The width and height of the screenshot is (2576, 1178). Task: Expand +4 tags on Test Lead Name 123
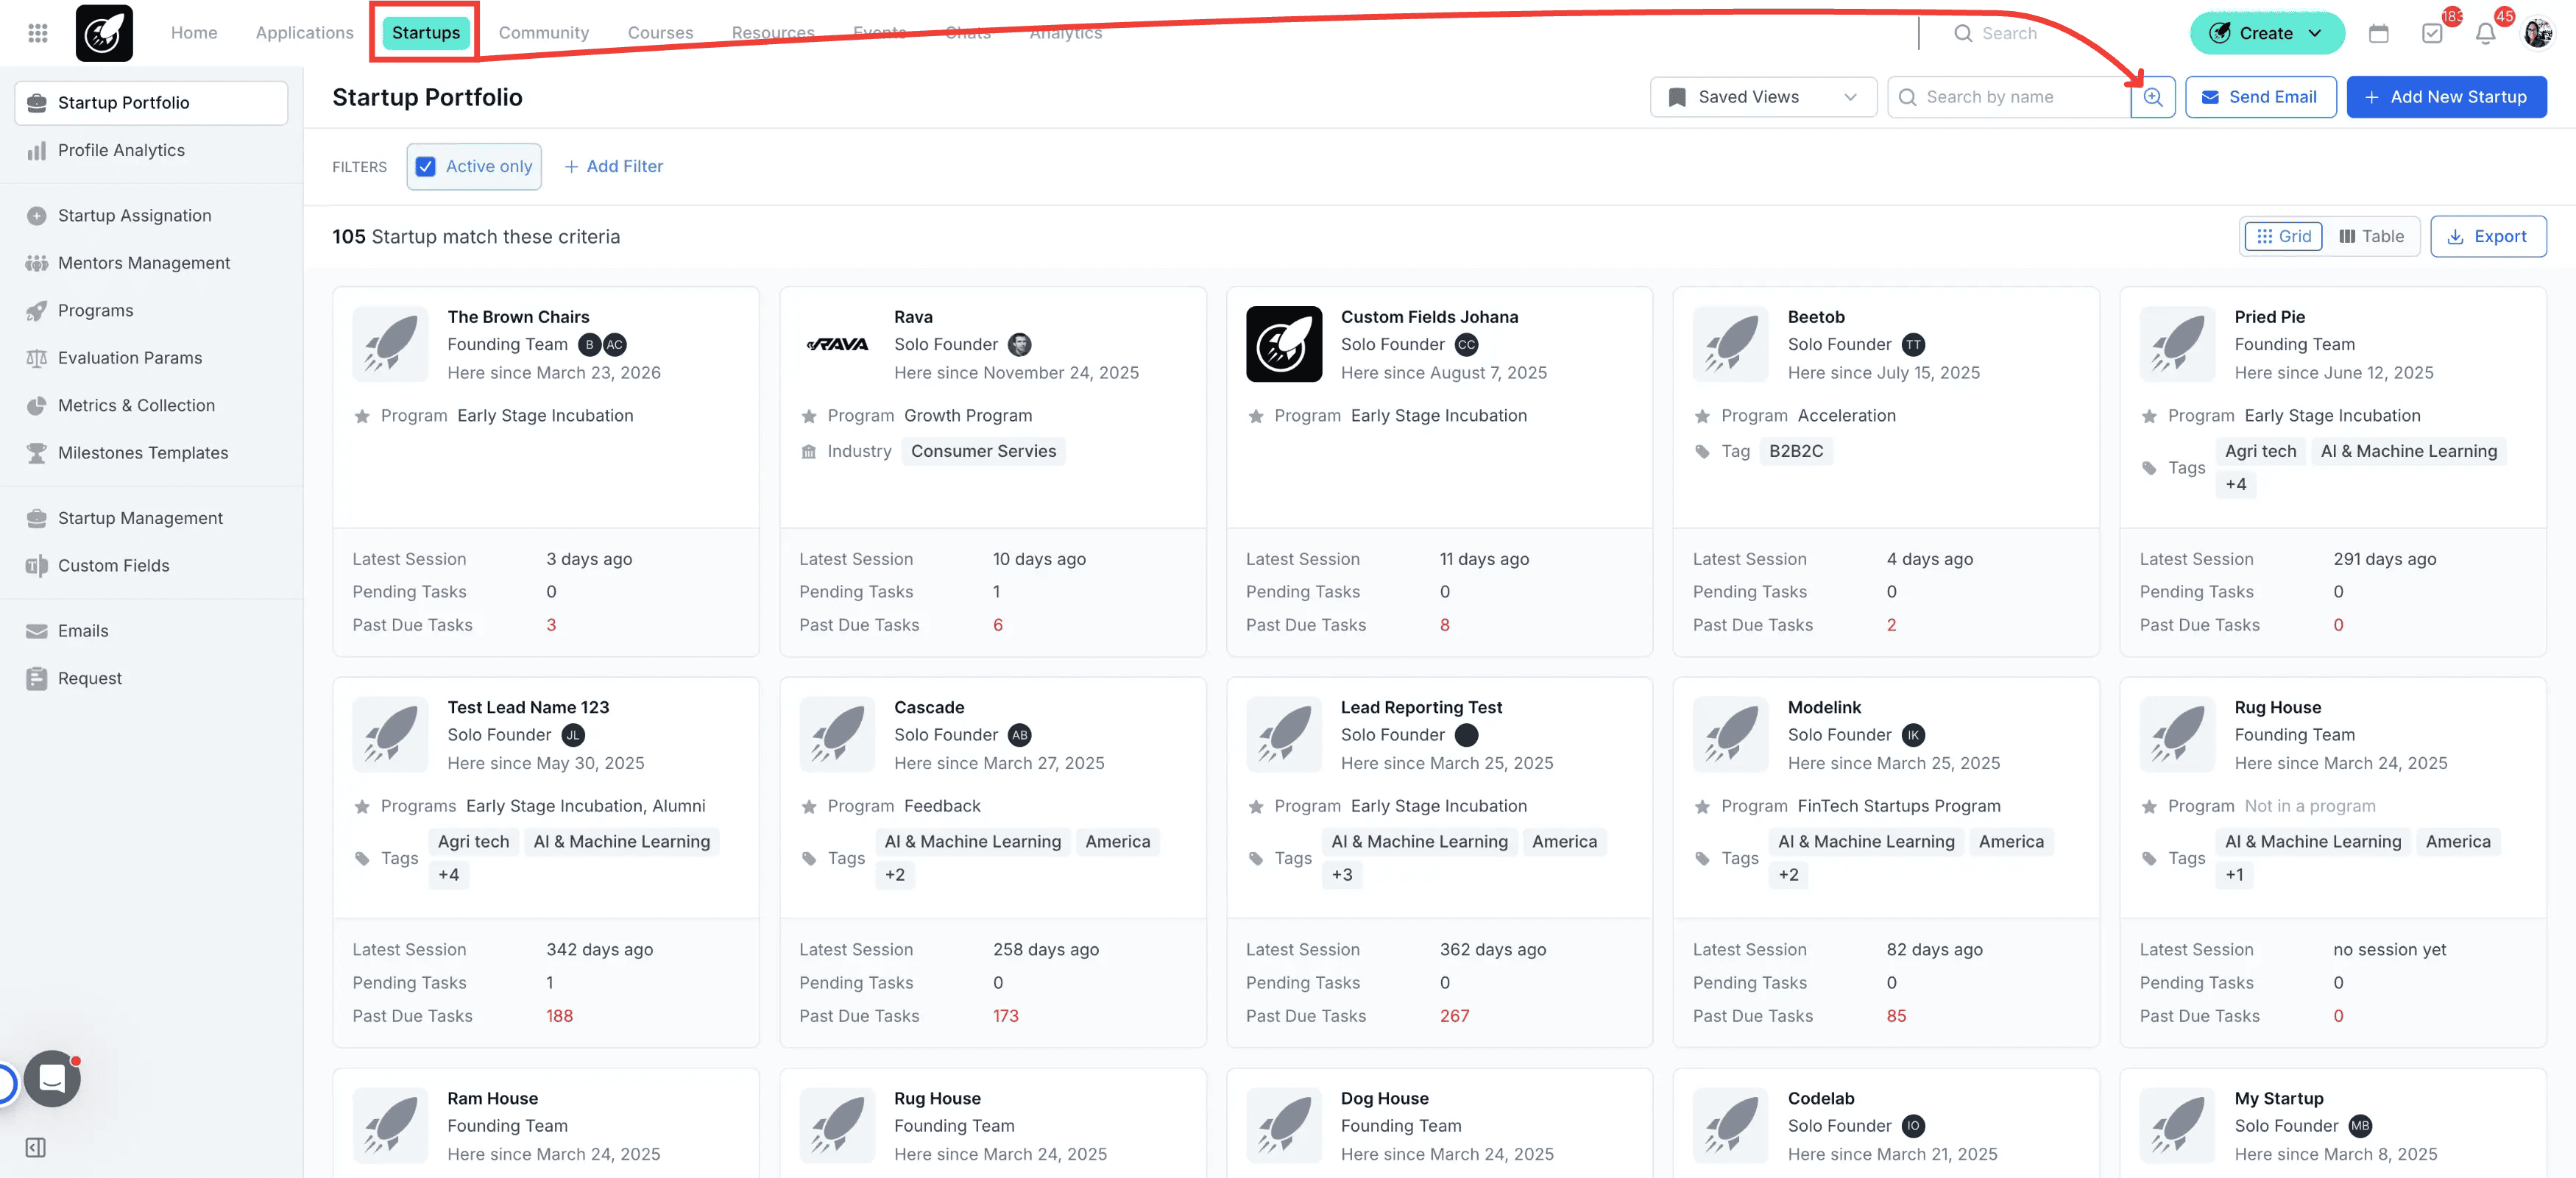[449, 875]
